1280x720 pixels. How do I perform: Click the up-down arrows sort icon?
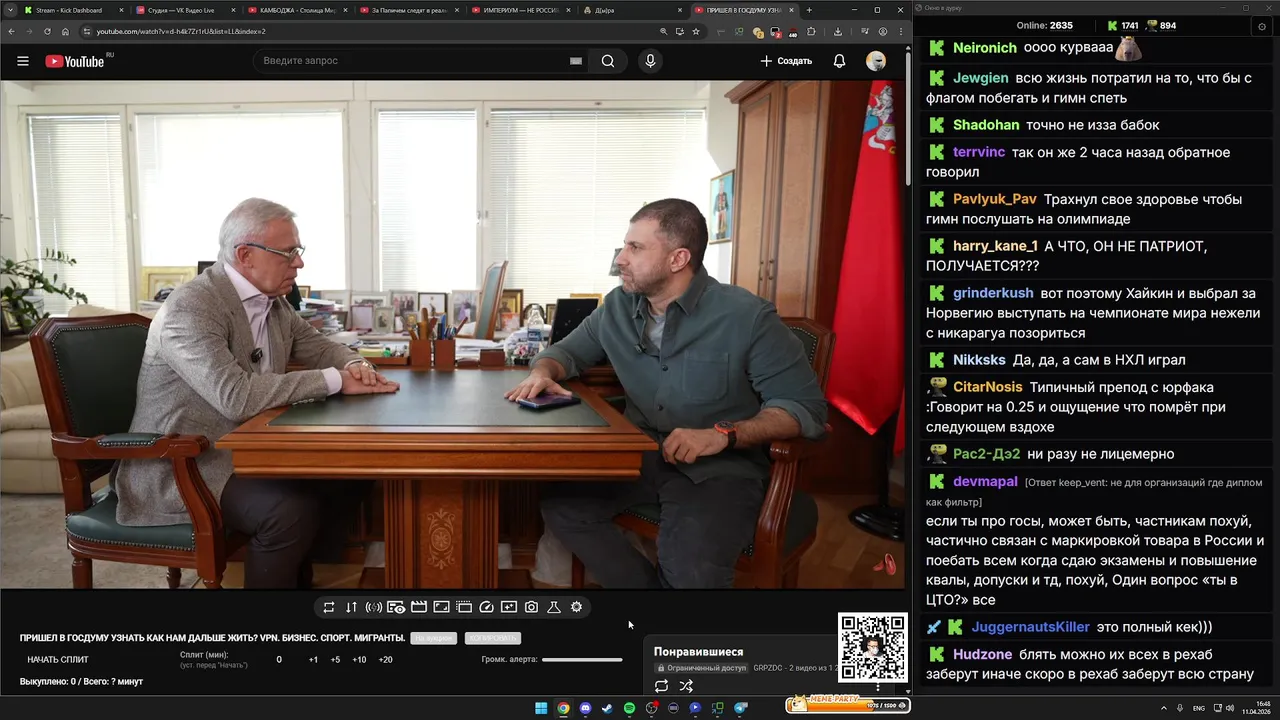tap(351, 607)
